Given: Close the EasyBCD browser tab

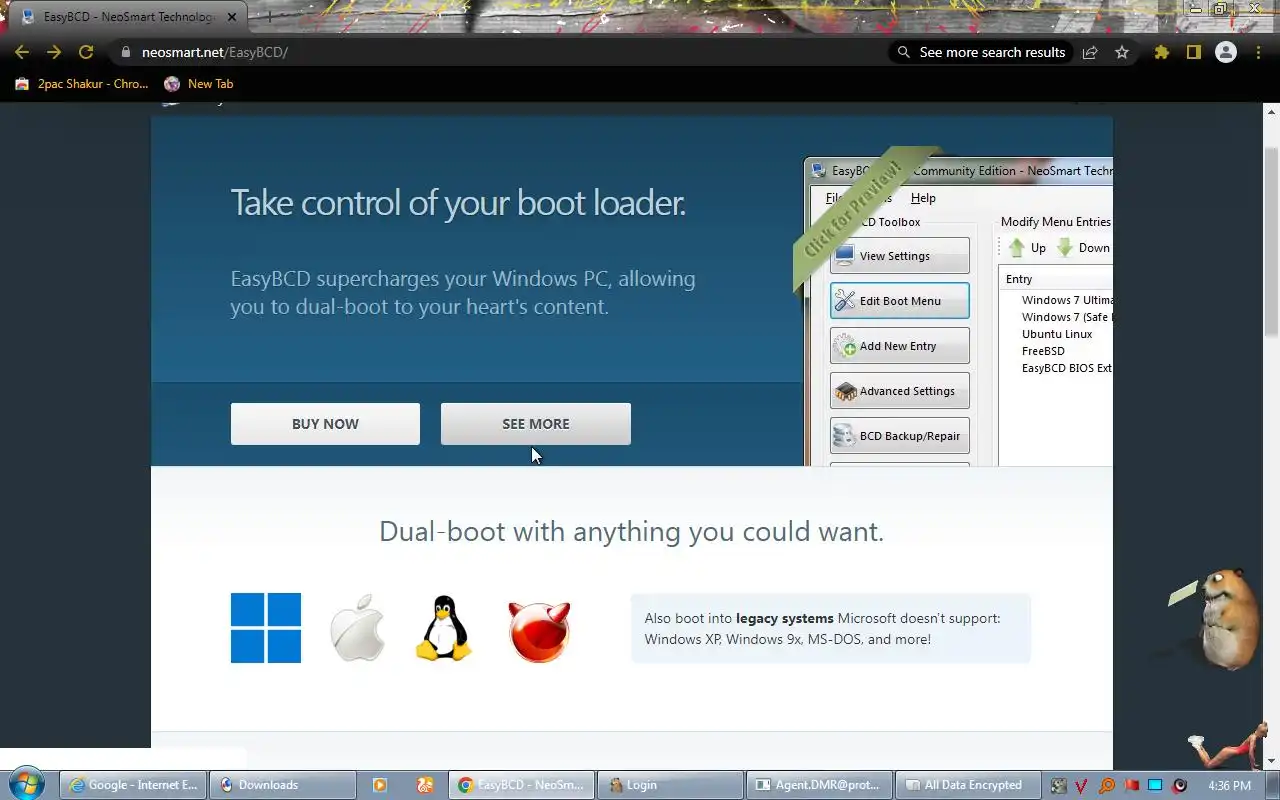Looking at the screenshot, I should [232, 17].
